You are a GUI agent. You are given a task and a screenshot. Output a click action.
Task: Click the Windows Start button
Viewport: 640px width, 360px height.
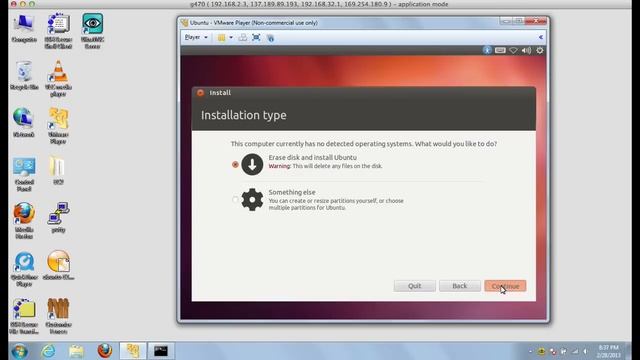click(x=19, y=351)
